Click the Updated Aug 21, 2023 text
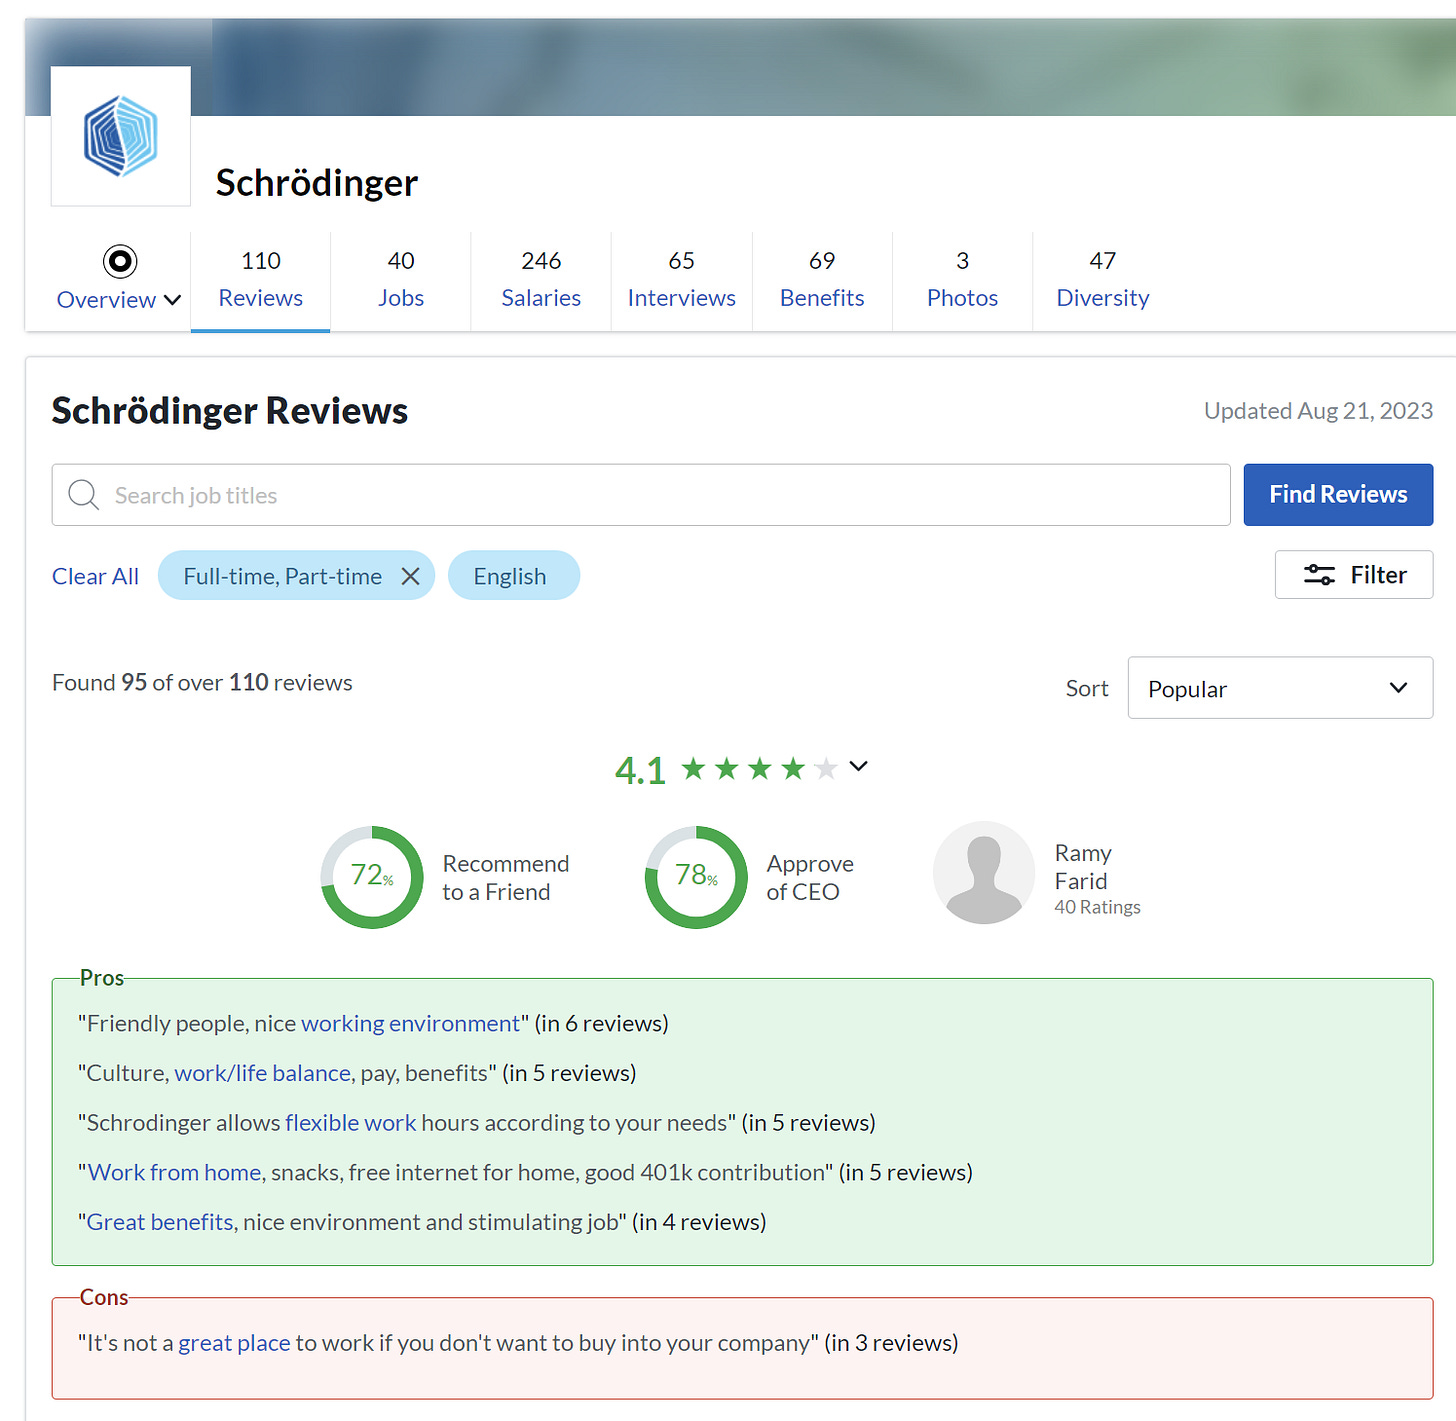The width and height of the screenshot is (1456, 1421). tap(1318, 411)
